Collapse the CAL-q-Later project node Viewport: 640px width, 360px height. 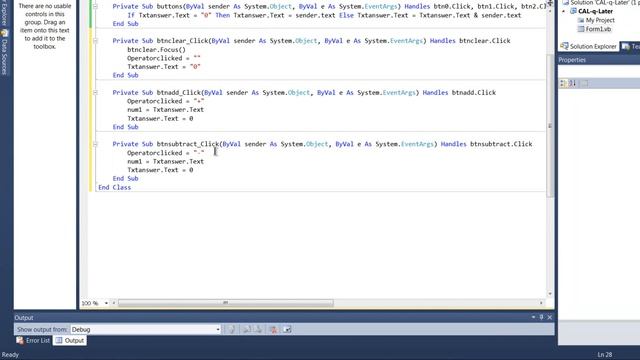(x=564, y=11)
